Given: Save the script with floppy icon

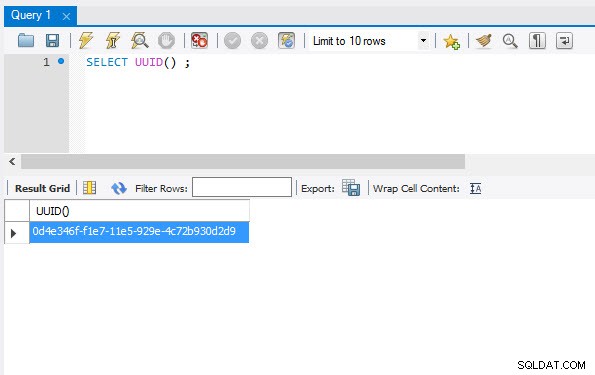Looking at the screenshot, I should tap(52, 40).
